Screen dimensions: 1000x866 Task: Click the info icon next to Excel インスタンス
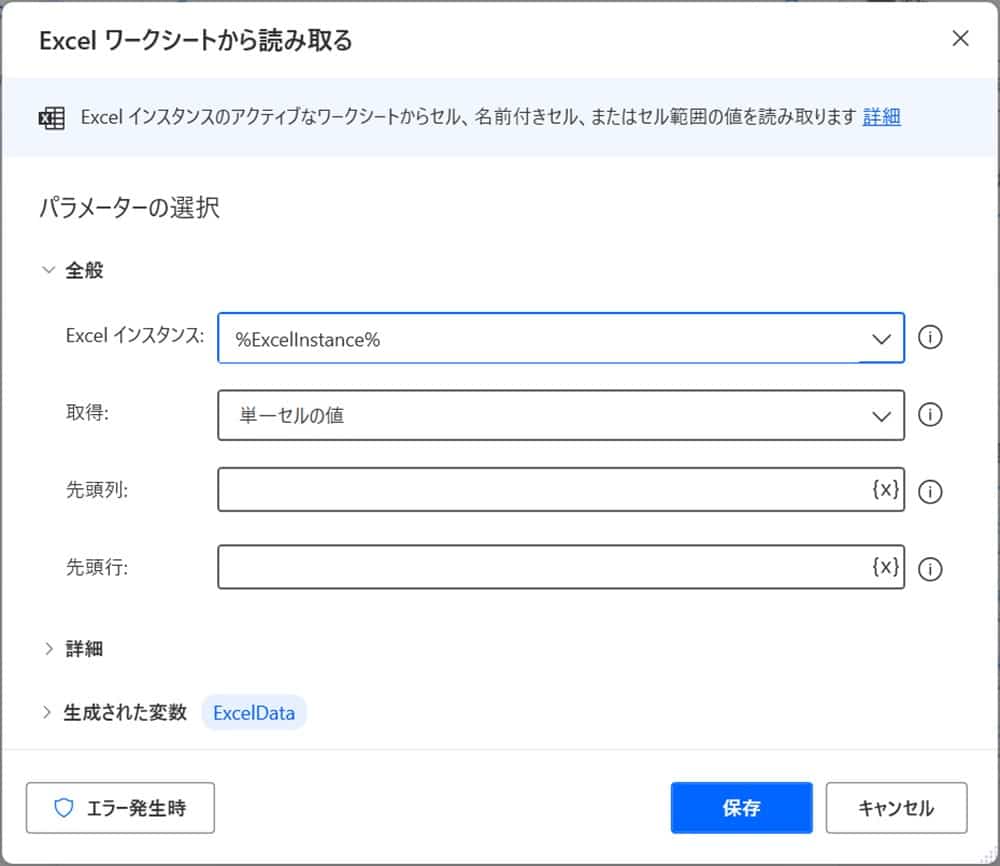[x=930, y=338]
